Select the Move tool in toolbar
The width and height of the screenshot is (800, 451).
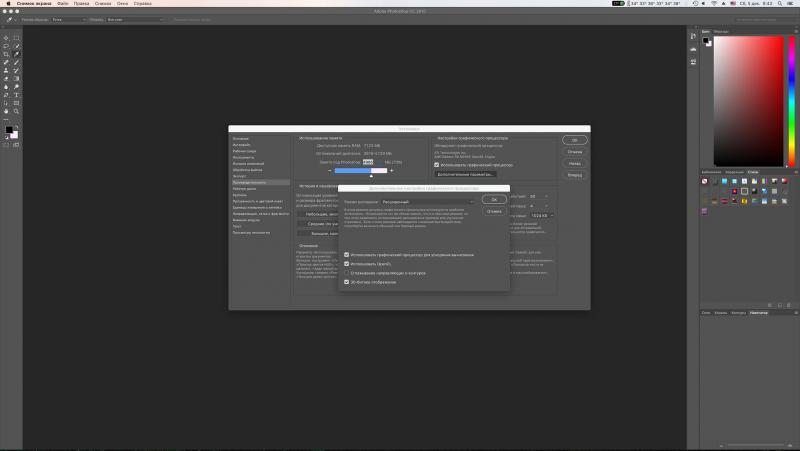click(6, 38)
